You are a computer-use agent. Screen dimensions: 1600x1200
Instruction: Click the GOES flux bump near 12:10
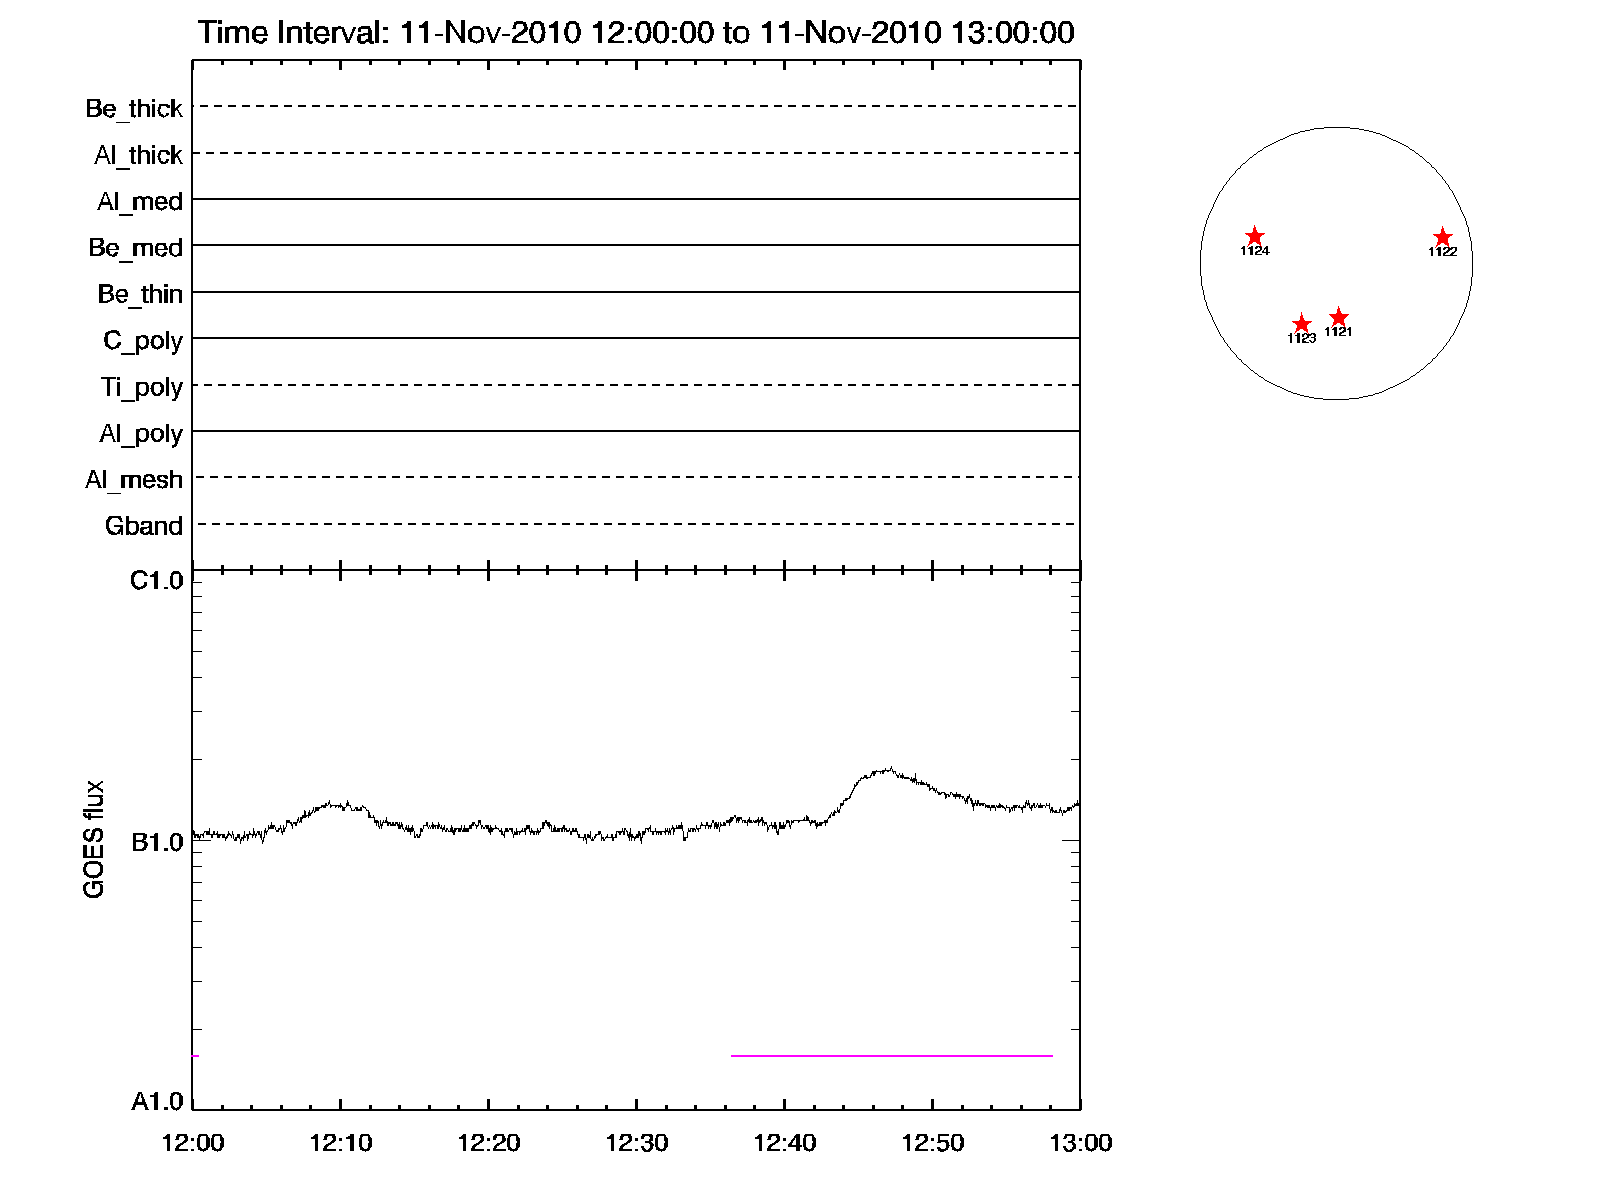(x=338, y=804)
